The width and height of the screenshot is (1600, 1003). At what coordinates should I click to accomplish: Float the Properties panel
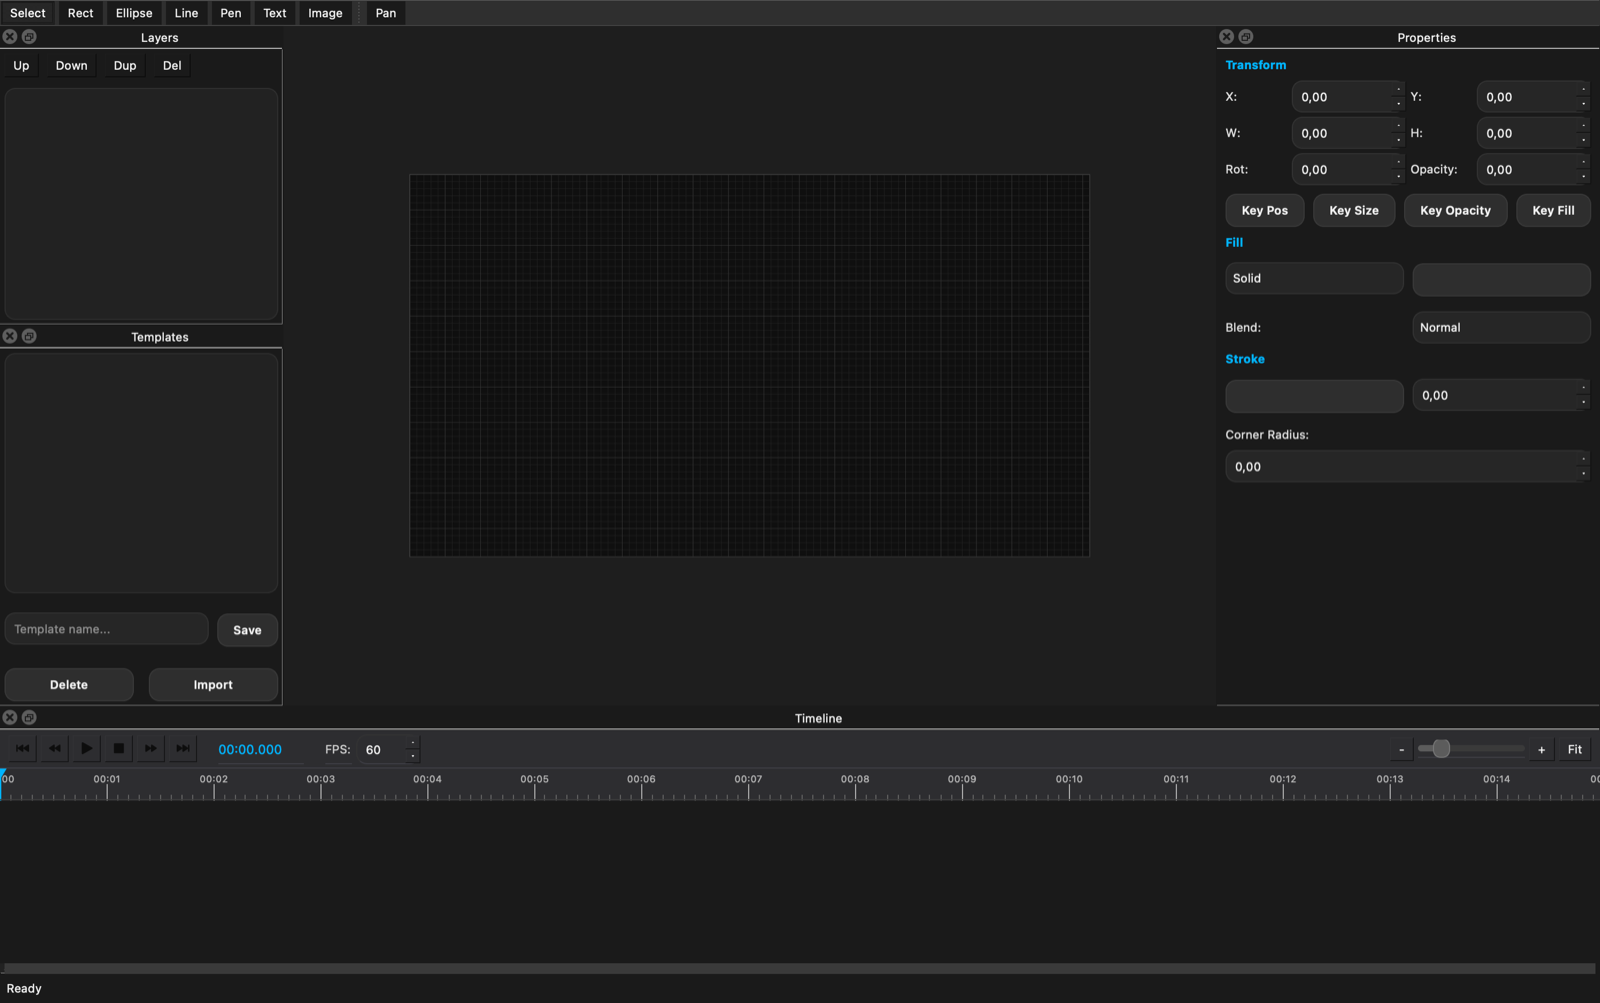(x=1246, y=37)
